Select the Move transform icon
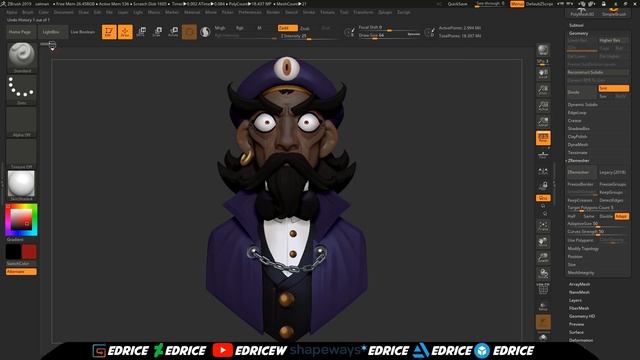This screenshot has width=640, height=360. (141, 32)
